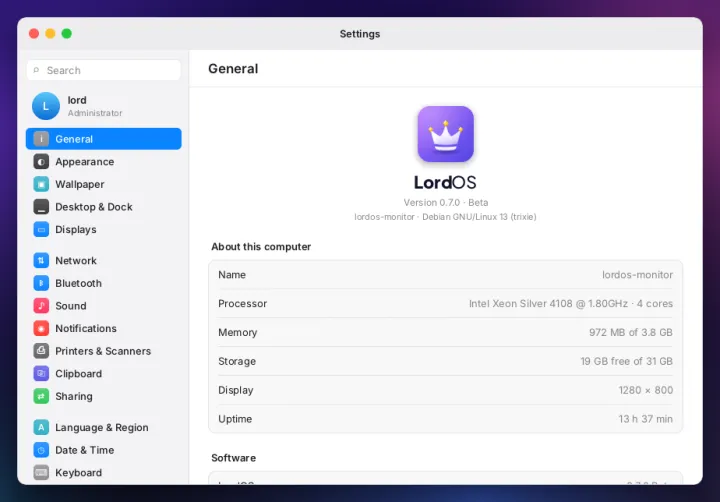Screen dimensions: 720x502
Task: Select Printers & Scanners label
Action: pos(103,351)
